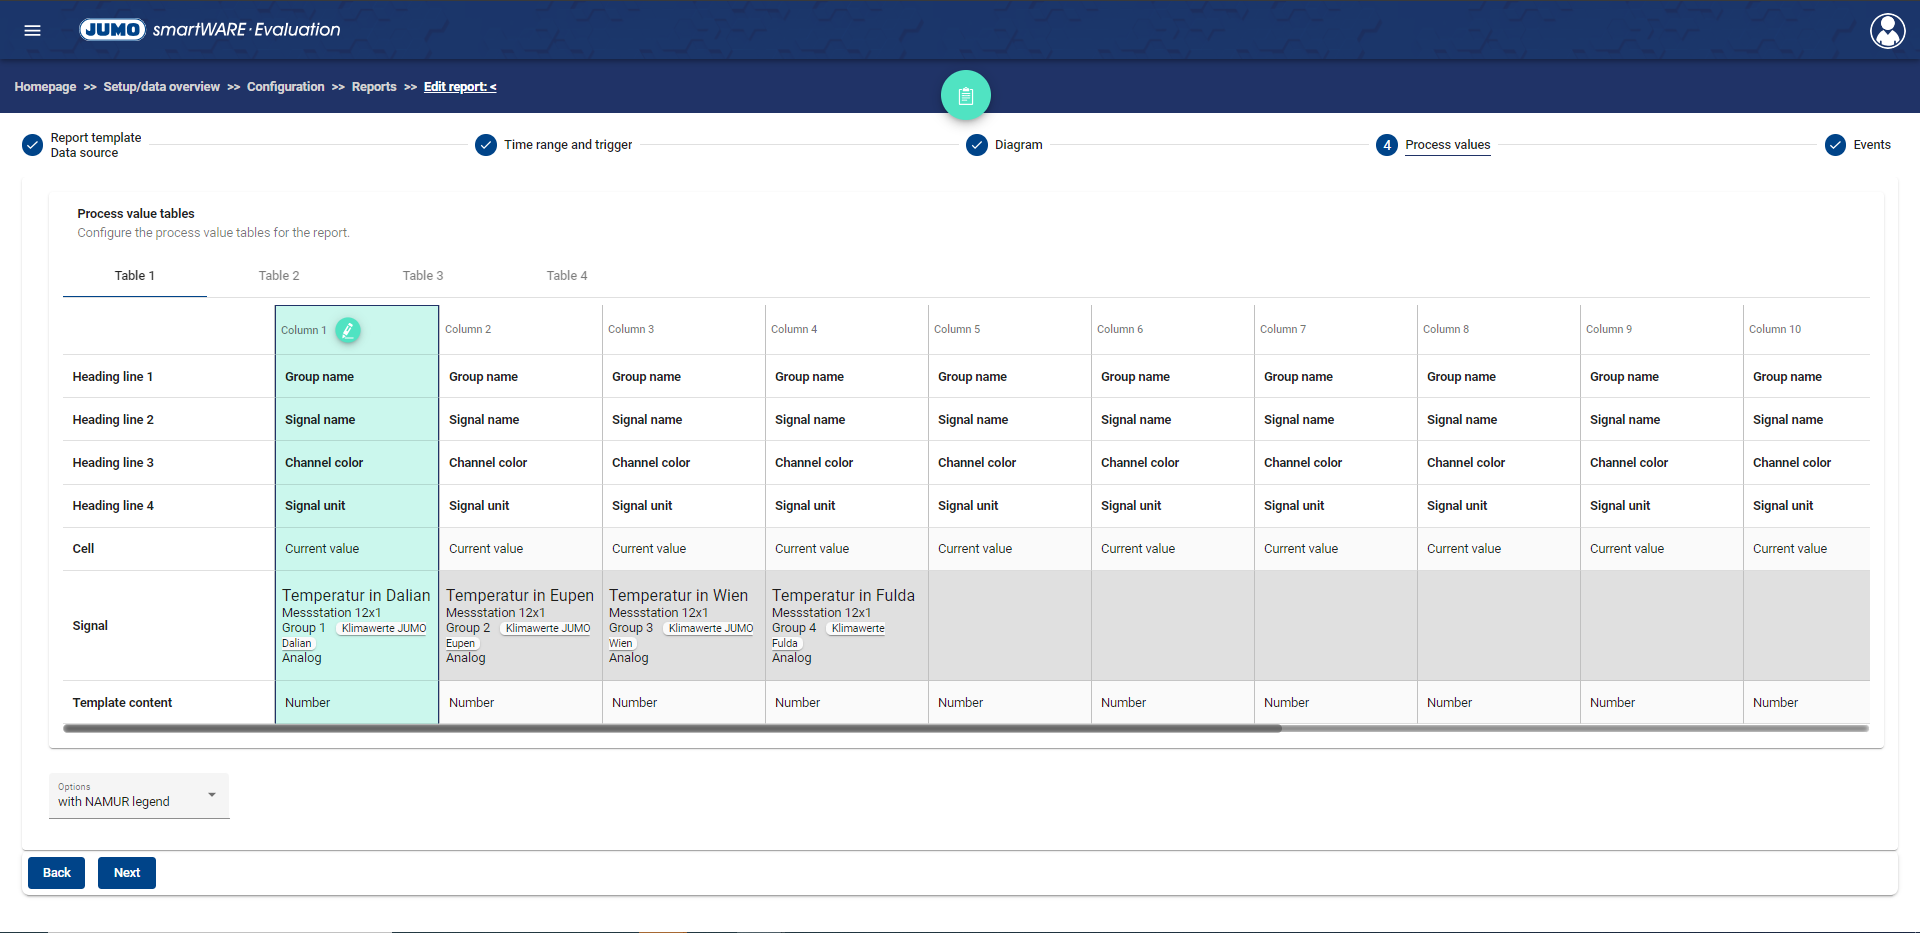Switch to the Table 2 tab
1920x933 pixels.
[x=279, y=276]
